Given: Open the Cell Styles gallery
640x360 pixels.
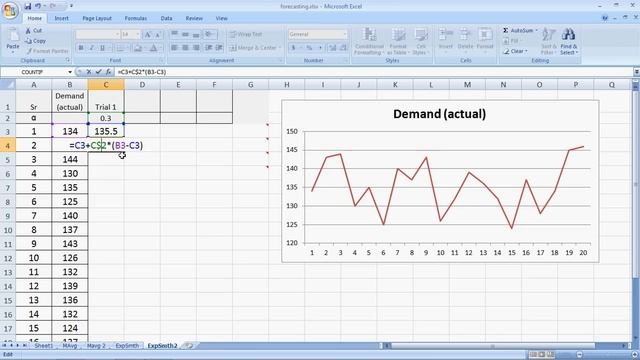Looking at the screenshot, I should pyautogui.click(x=420, y=41).
